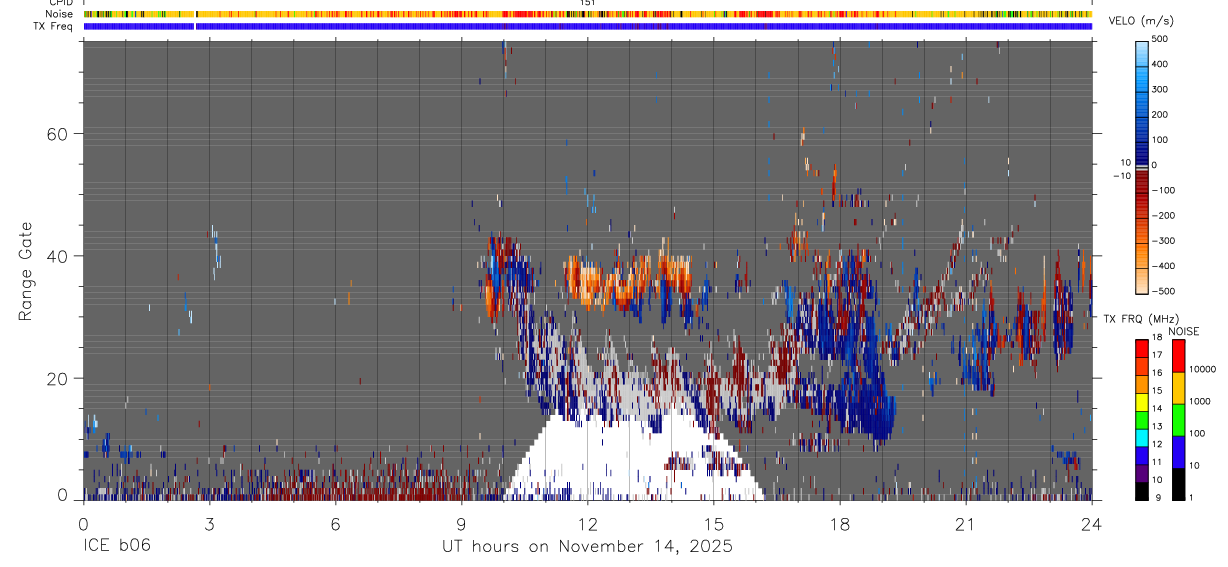Click the 1 label on the NOISE legend
The height and width of the screenshot is (567, 1228).
(1191, 498)
